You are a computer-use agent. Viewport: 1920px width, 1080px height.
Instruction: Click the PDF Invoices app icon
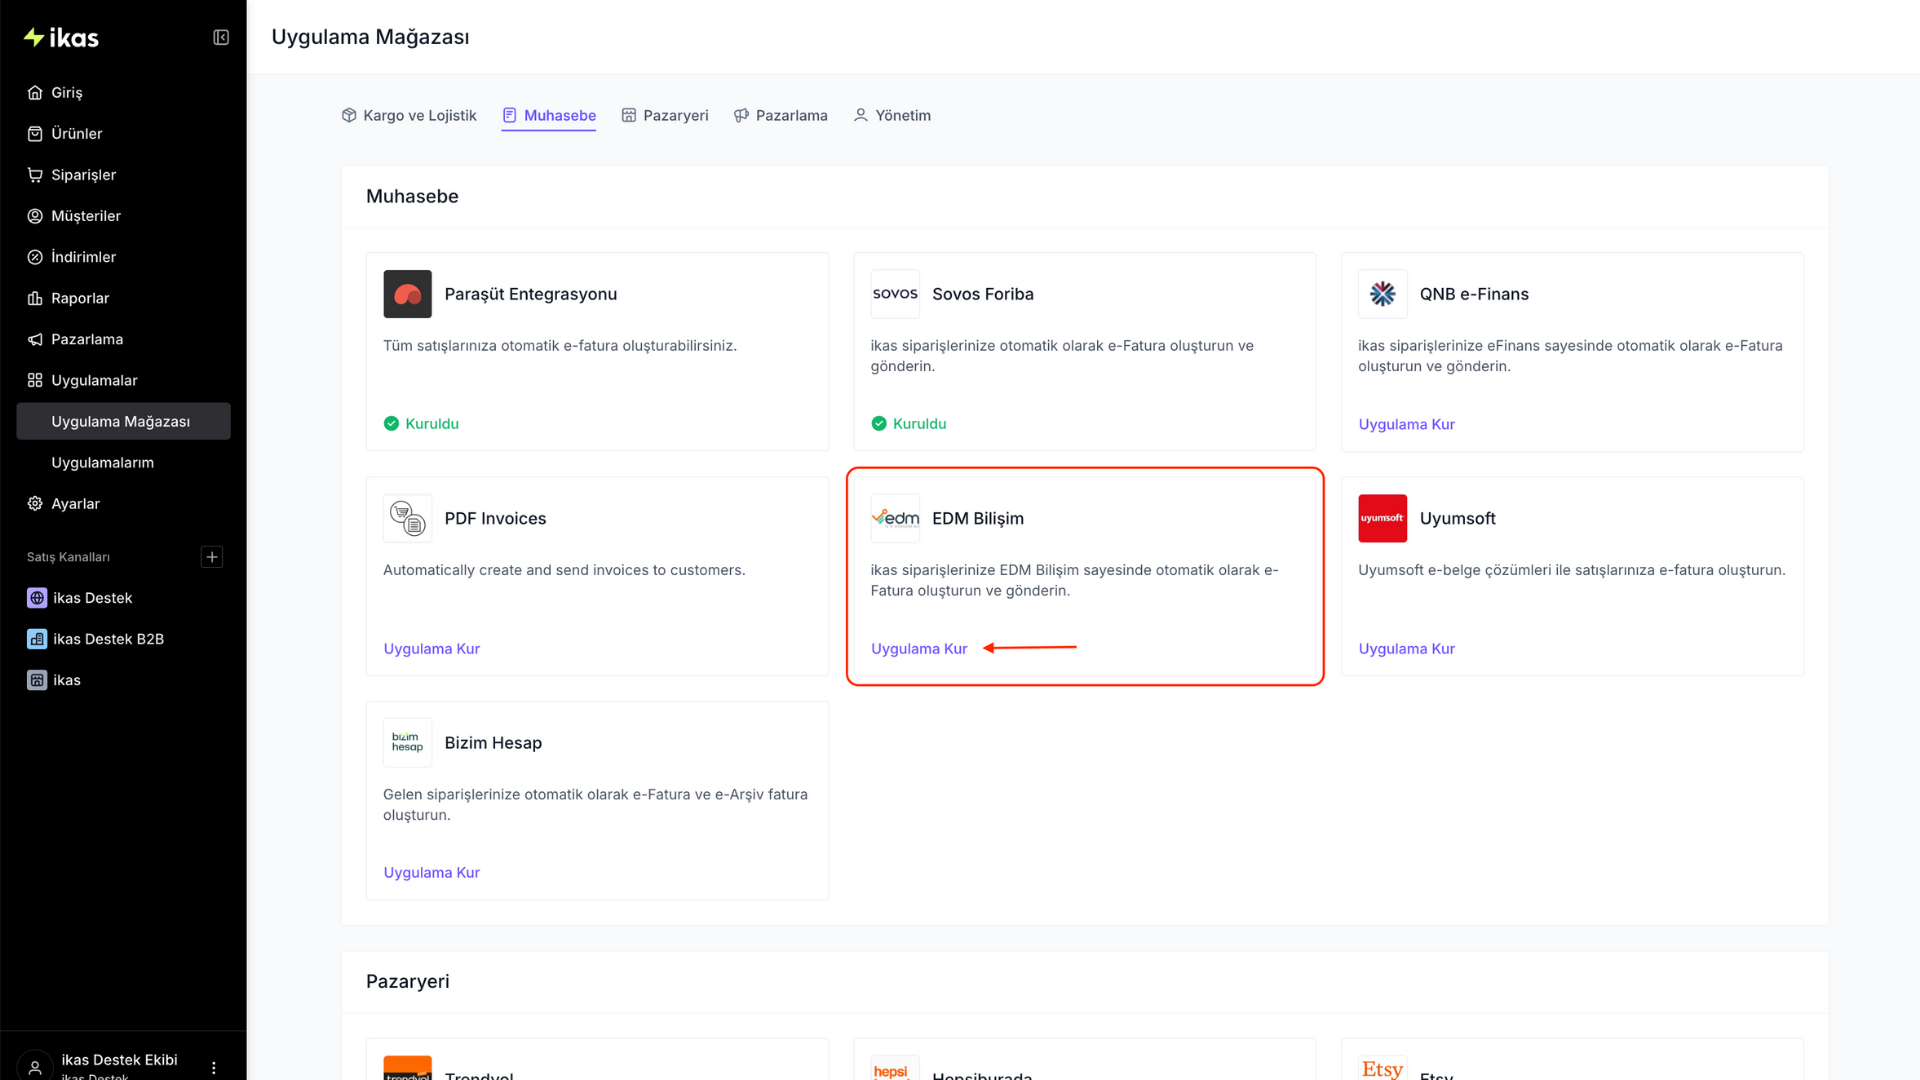[x=407, y=518]
